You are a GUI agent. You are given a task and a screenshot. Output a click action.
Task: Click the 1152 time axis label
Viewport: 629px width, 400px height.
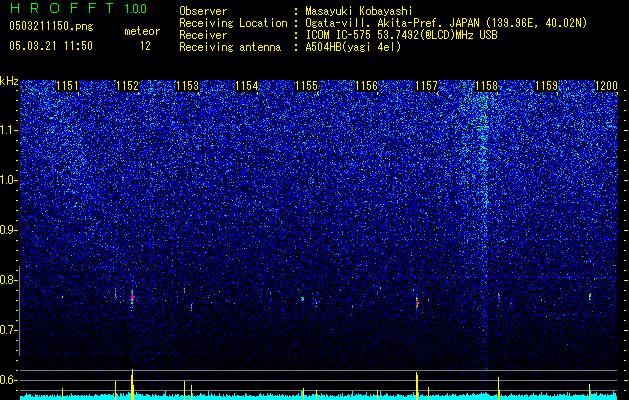[x=128, y=86]
